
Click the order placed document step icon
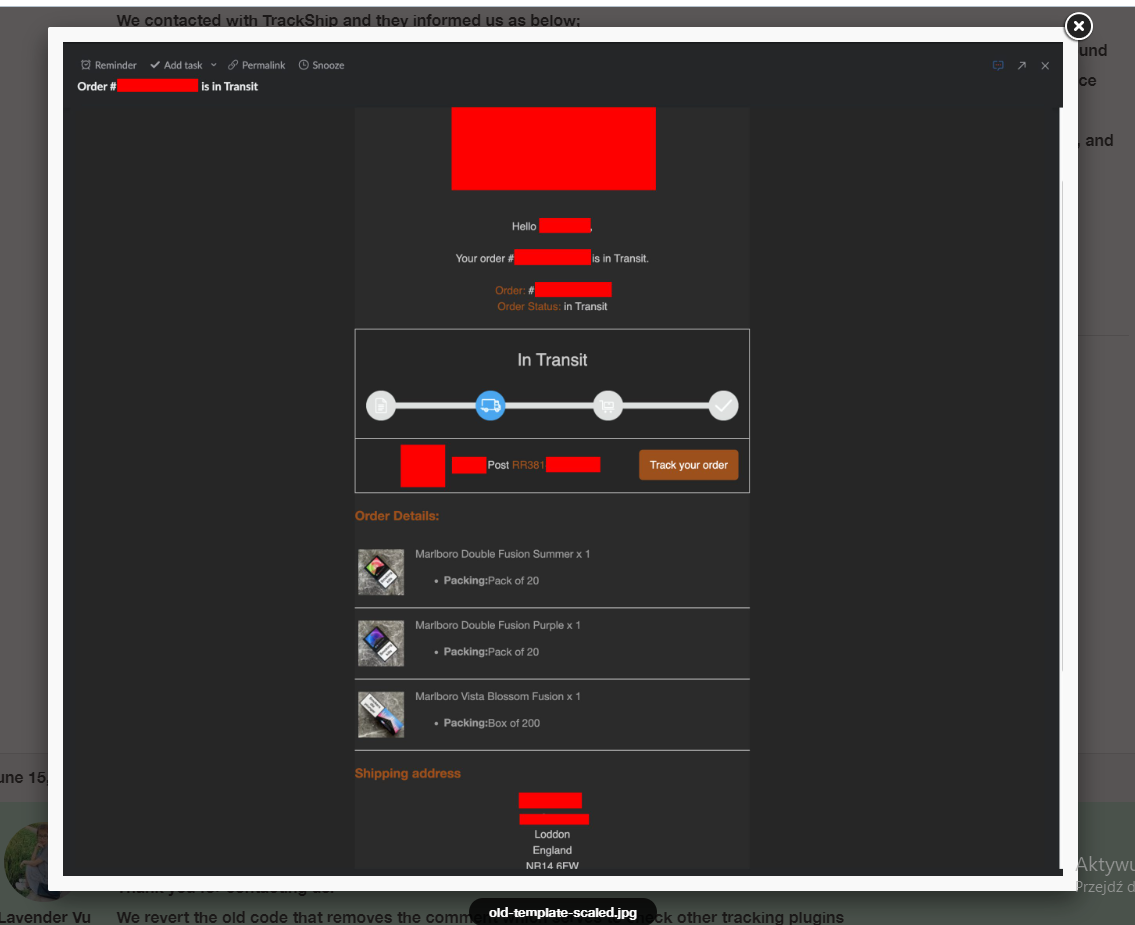(381, 405)
